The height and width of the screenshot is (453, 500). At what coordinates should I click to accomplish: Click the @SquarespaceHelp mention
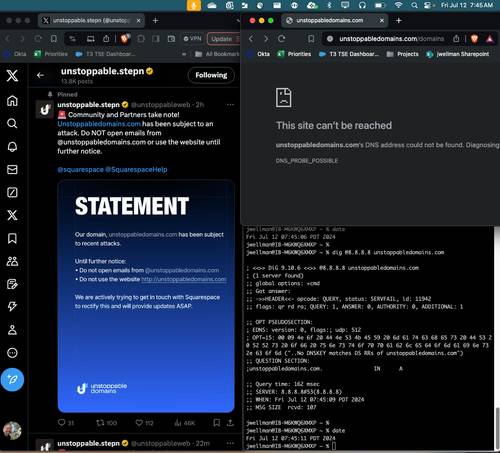136,170
